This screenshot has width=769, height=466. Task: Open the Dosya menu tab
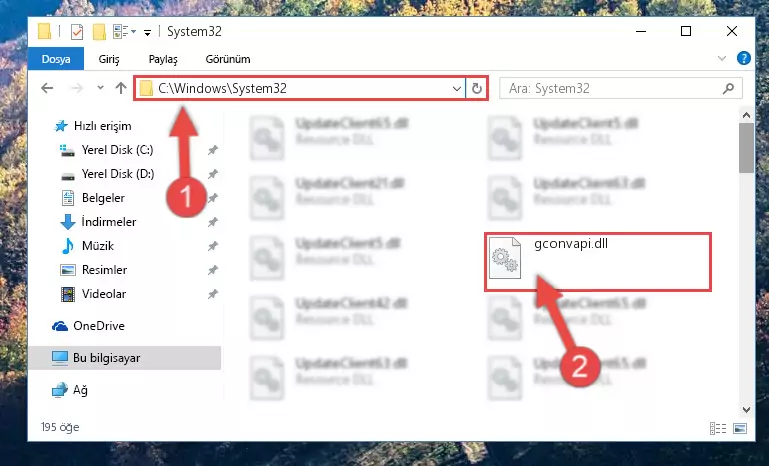click(x=56, y=59)
